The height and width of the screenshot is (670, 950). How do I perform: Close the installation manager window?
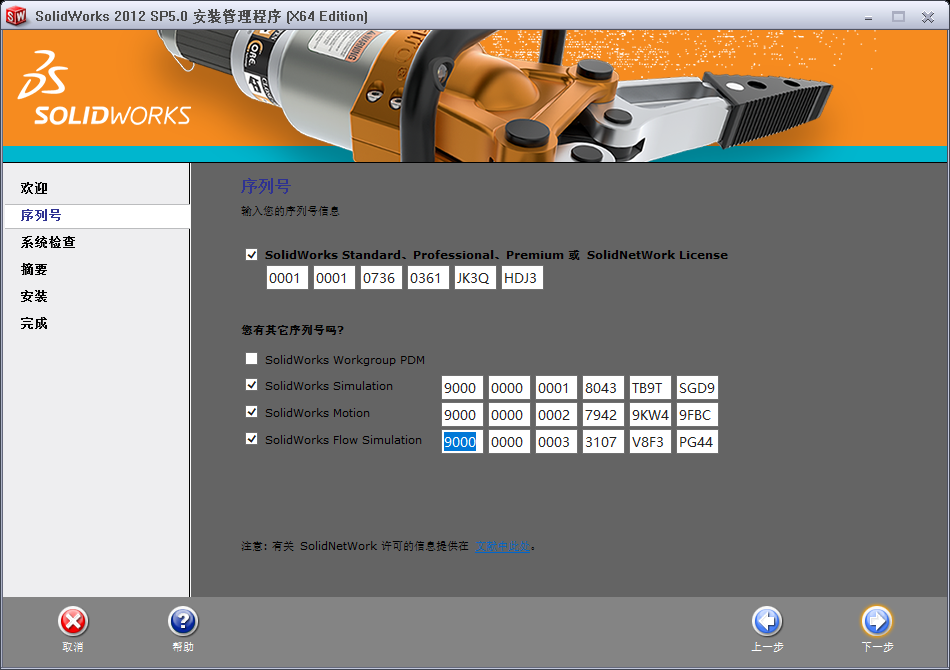(x=928, y=17)
